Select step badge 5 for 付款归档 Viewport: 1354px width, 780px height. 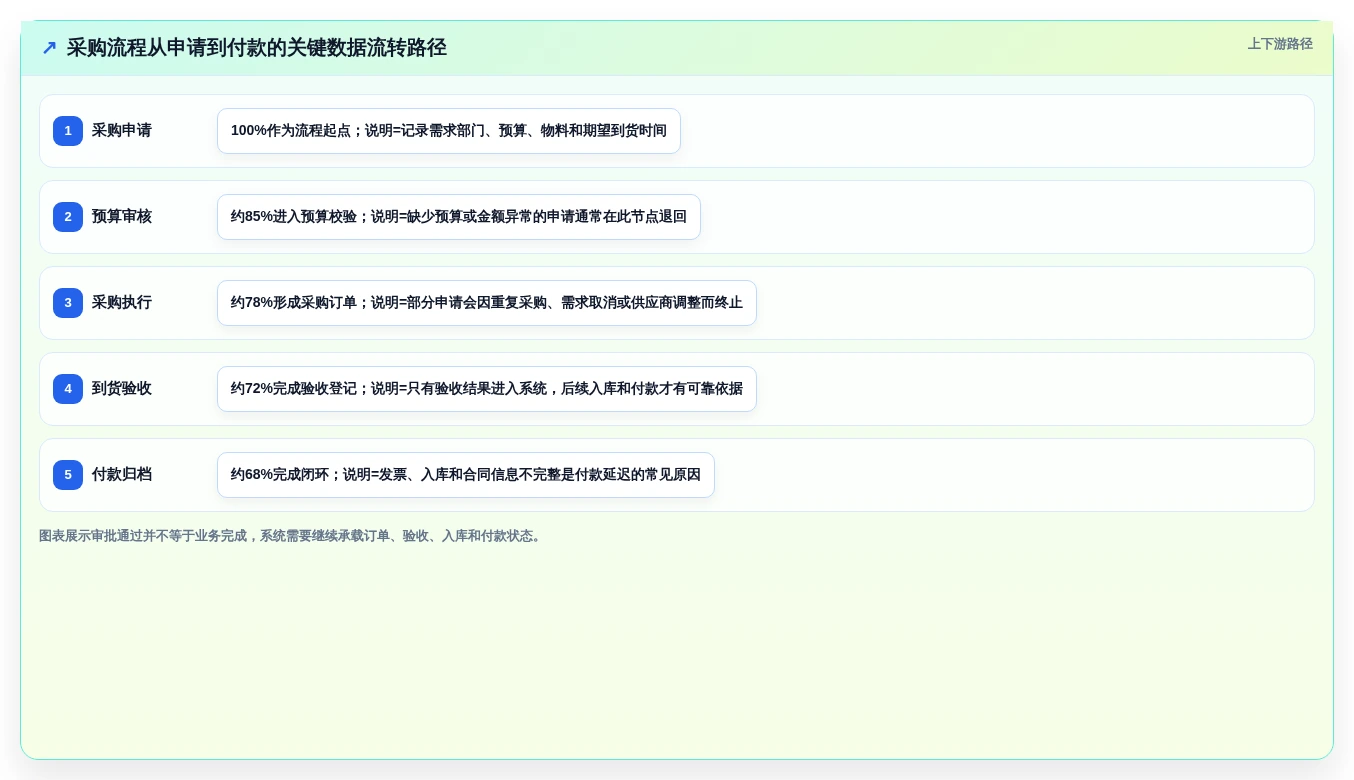tap(68, 475)
